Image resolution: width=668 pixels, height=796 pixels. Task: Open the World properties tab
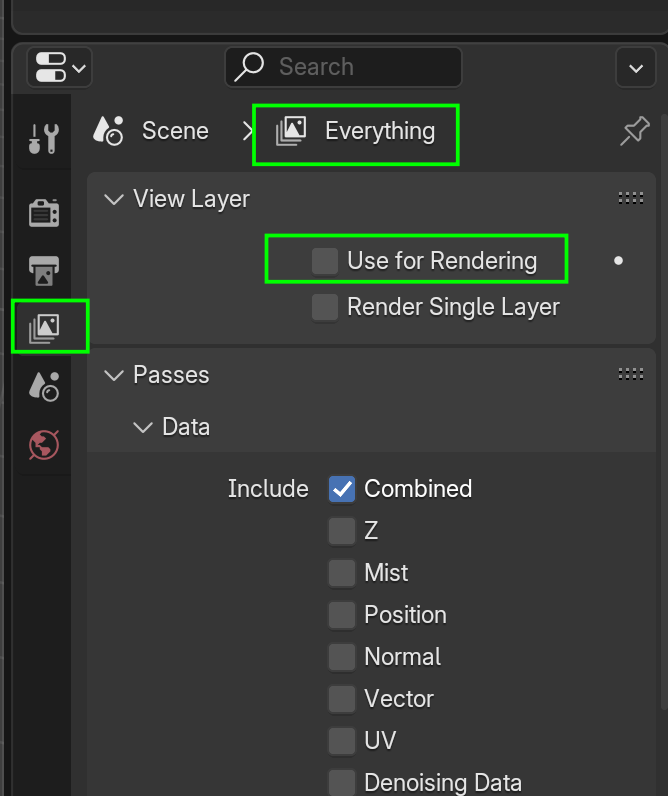[x=43, y=443]
